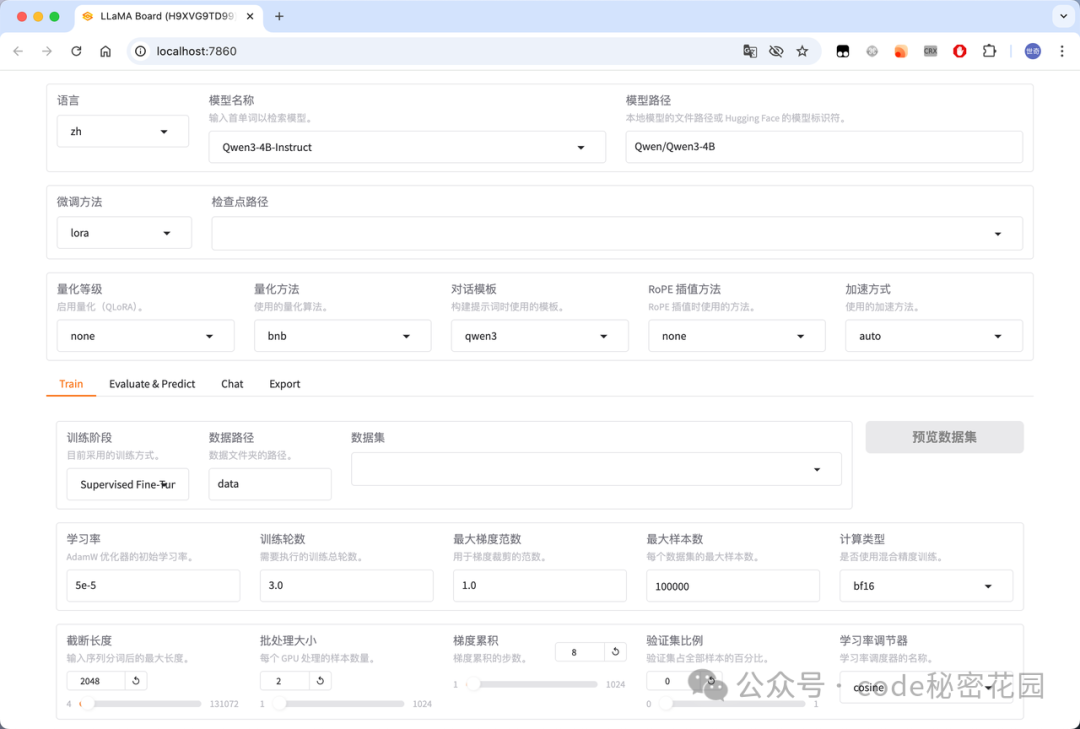Screen dimensions: 1080x729
Task: Click the 学习率 field showing 5e-5
Action: 153,586
